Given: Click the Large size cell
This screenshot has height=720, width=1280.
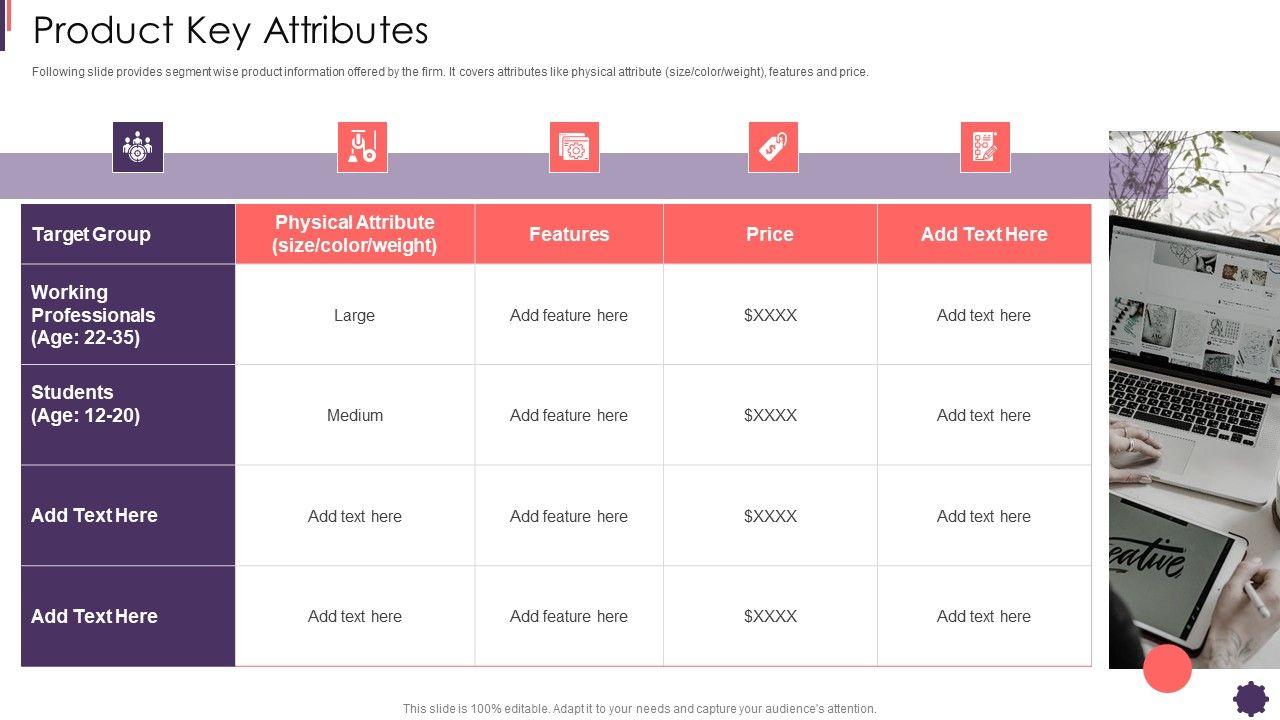Looking at the screenshot, I should (x=354, y=315).
